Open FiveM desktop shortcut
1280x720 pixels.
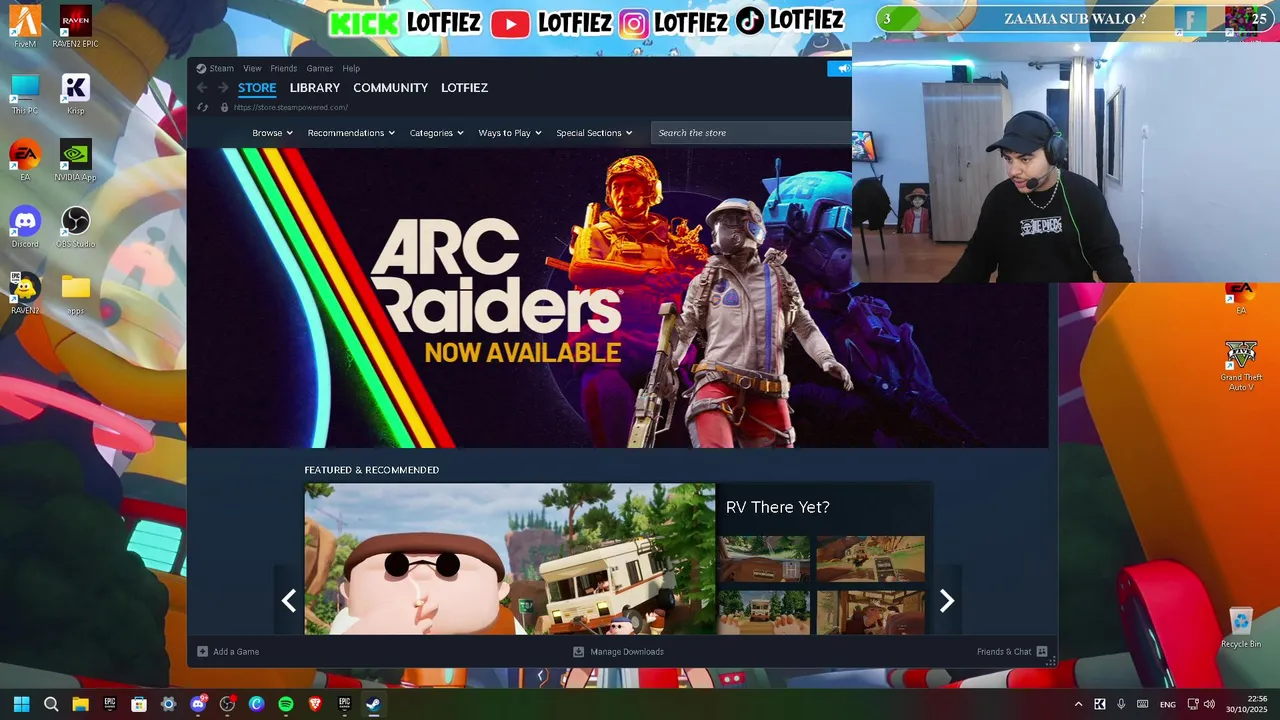coord(25,26)
